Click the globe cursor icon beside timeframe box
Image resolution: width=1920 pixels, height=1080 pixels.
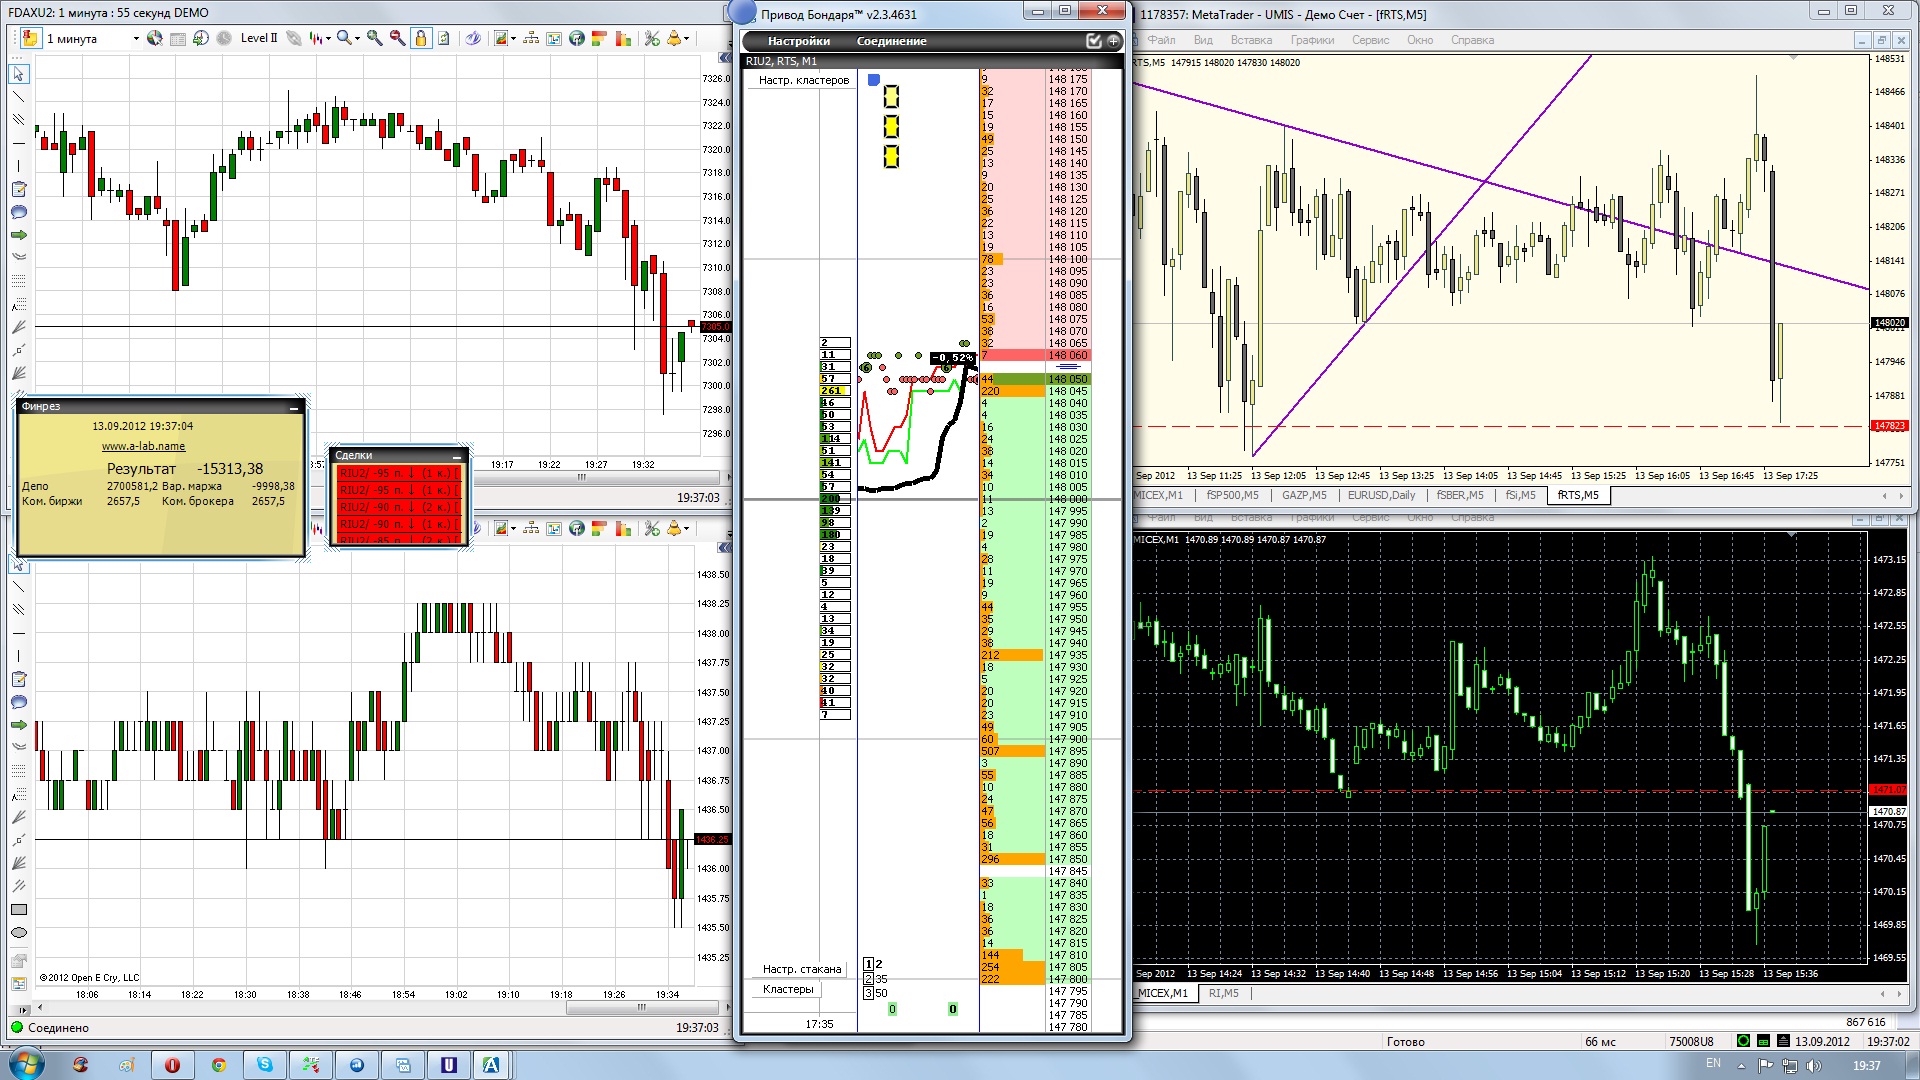pyautogui.click(x=154, y=38)
